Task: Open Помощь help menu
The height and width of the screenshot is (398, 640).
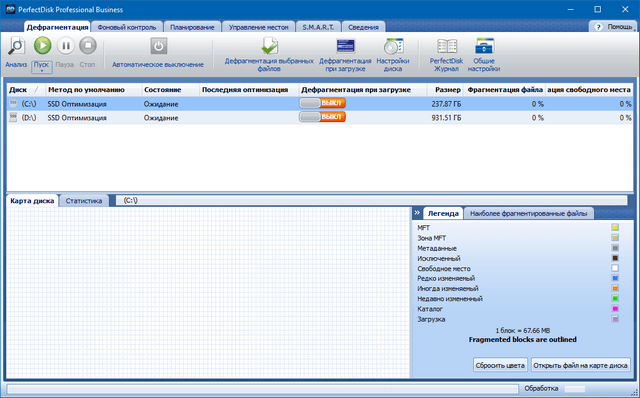Action: tap(613, 27)
